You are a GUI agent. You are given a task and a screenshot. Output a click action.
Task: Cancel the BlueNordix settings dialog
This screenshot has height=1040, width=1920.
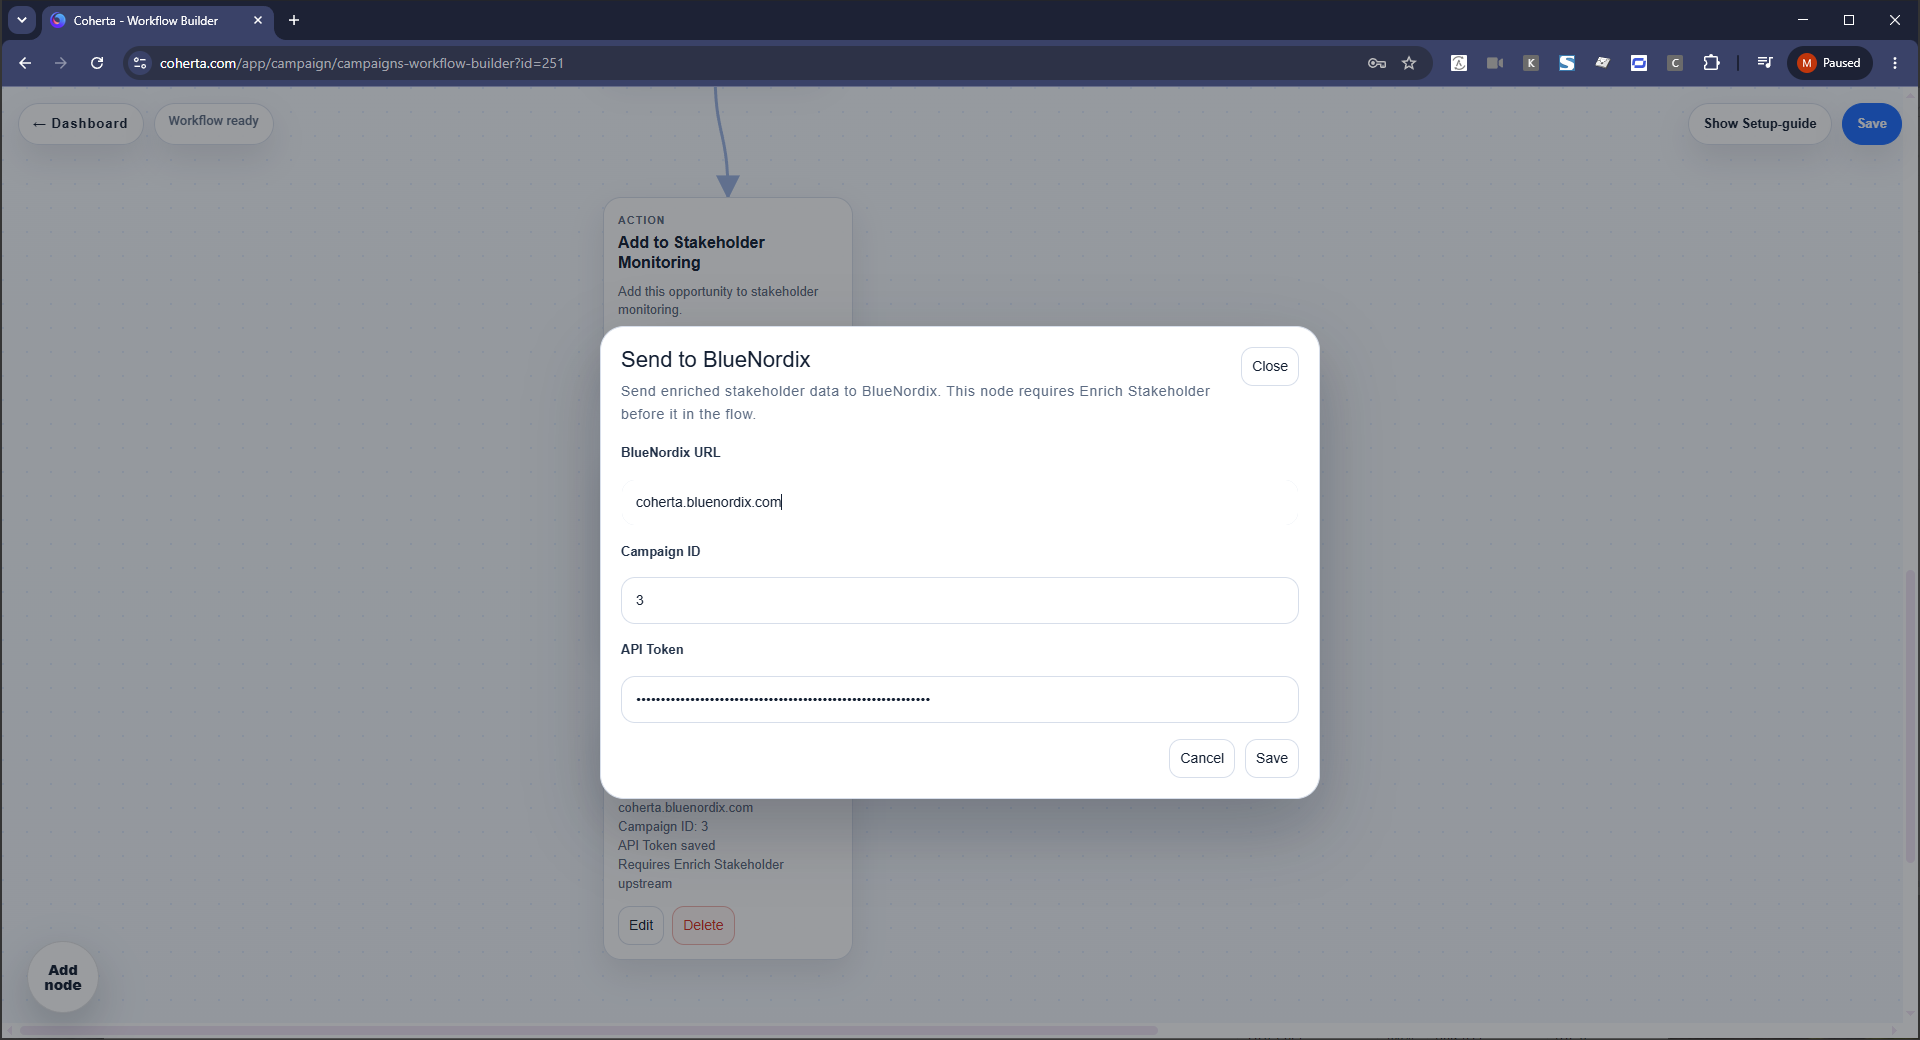click(x=1201, y=758)
